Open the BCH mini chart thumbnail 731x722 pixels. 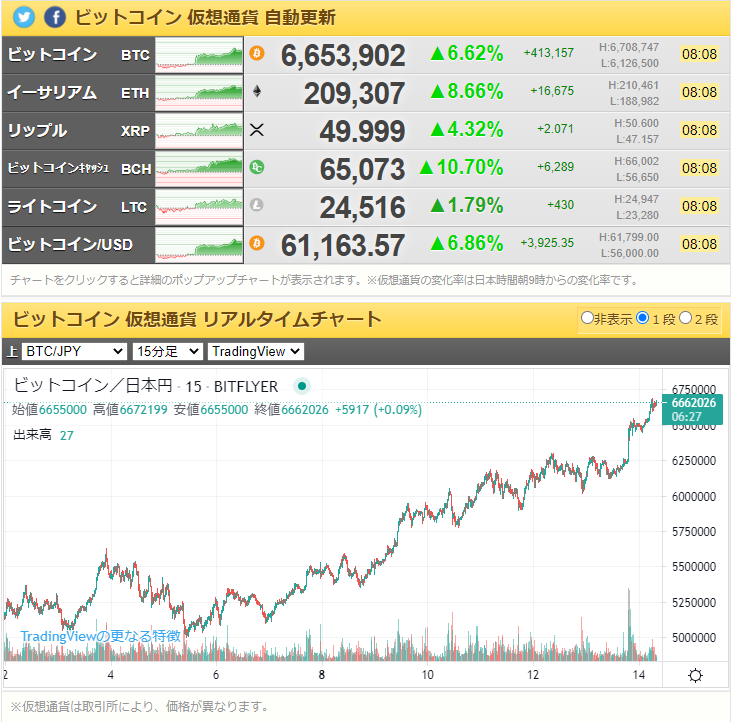[x=199, y=169]
